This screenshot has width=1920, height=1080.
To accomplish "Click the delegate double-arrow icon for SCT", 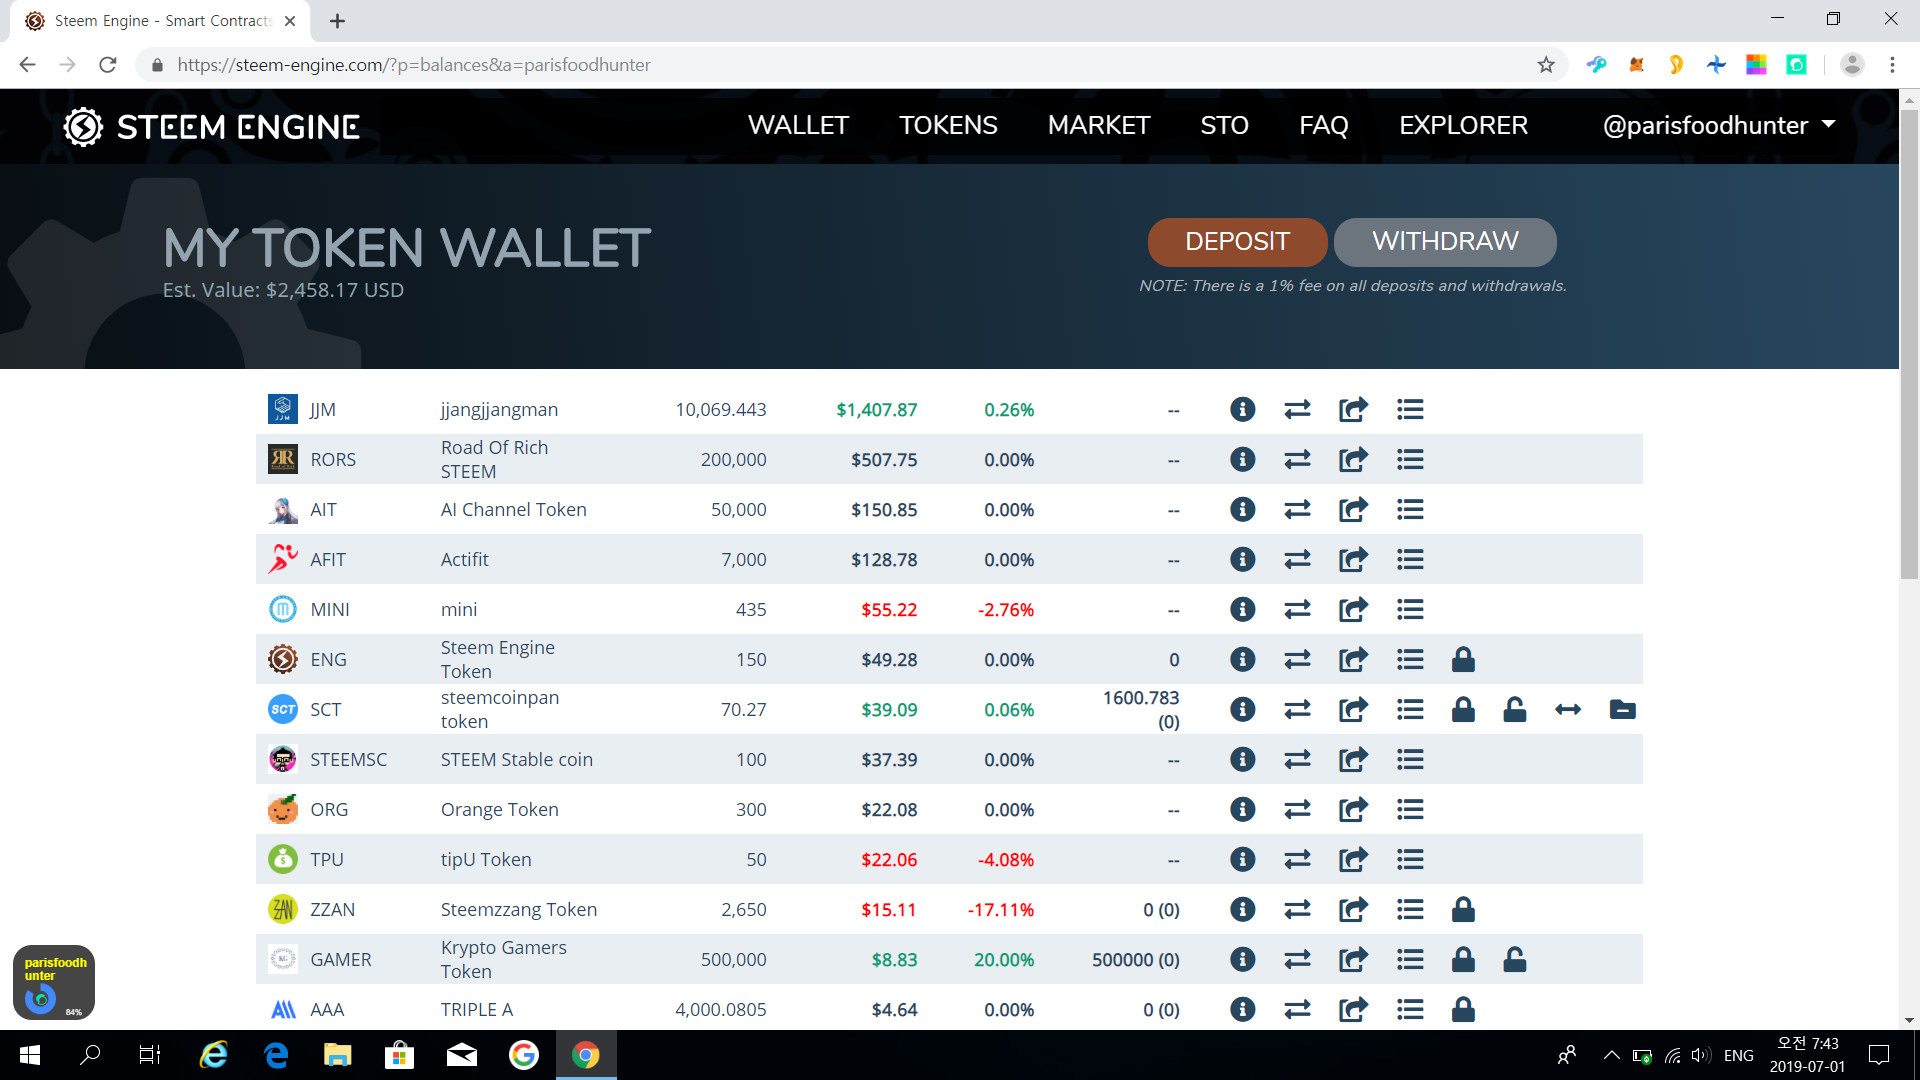I will pos(1568,709).
